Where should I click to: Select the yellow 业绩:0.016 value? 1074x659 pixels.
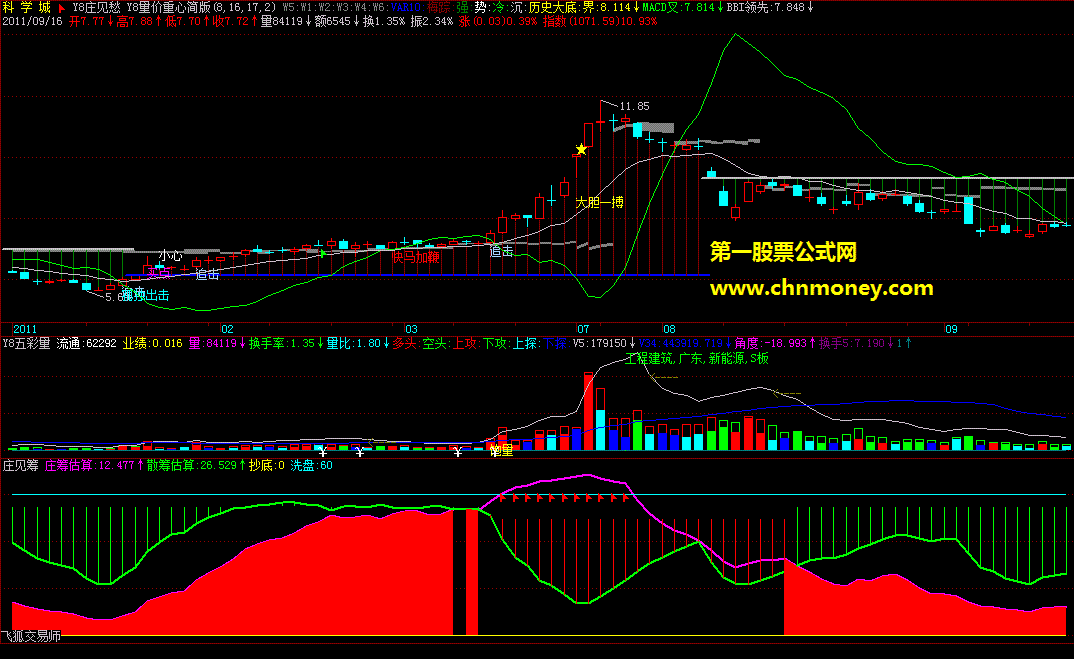point(153,343)
